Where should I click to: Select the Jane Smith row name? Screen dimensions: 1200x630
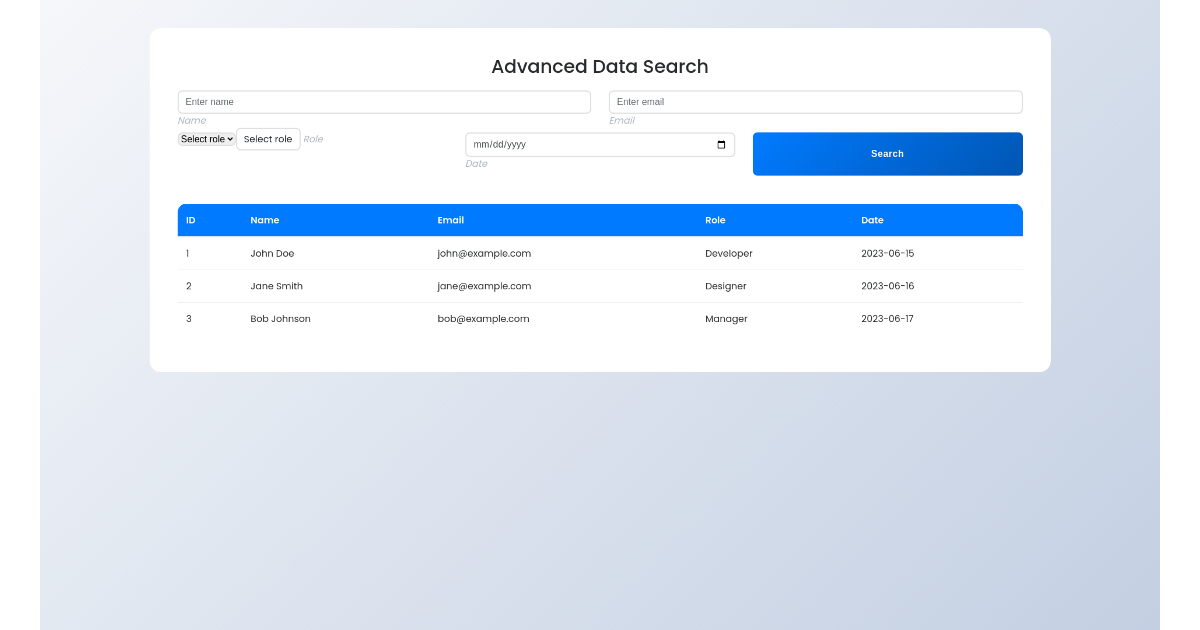(x=276, y=286)
